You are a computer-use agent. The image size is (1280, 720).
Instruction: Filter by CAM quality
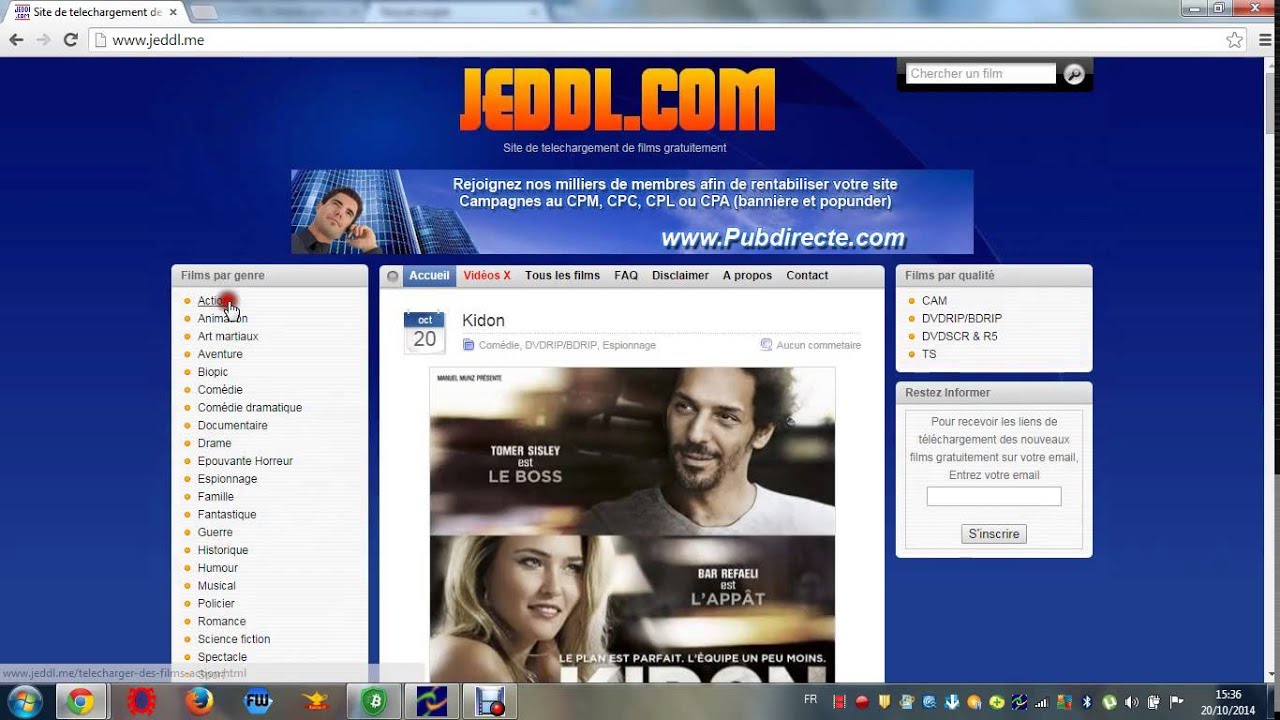934,301
